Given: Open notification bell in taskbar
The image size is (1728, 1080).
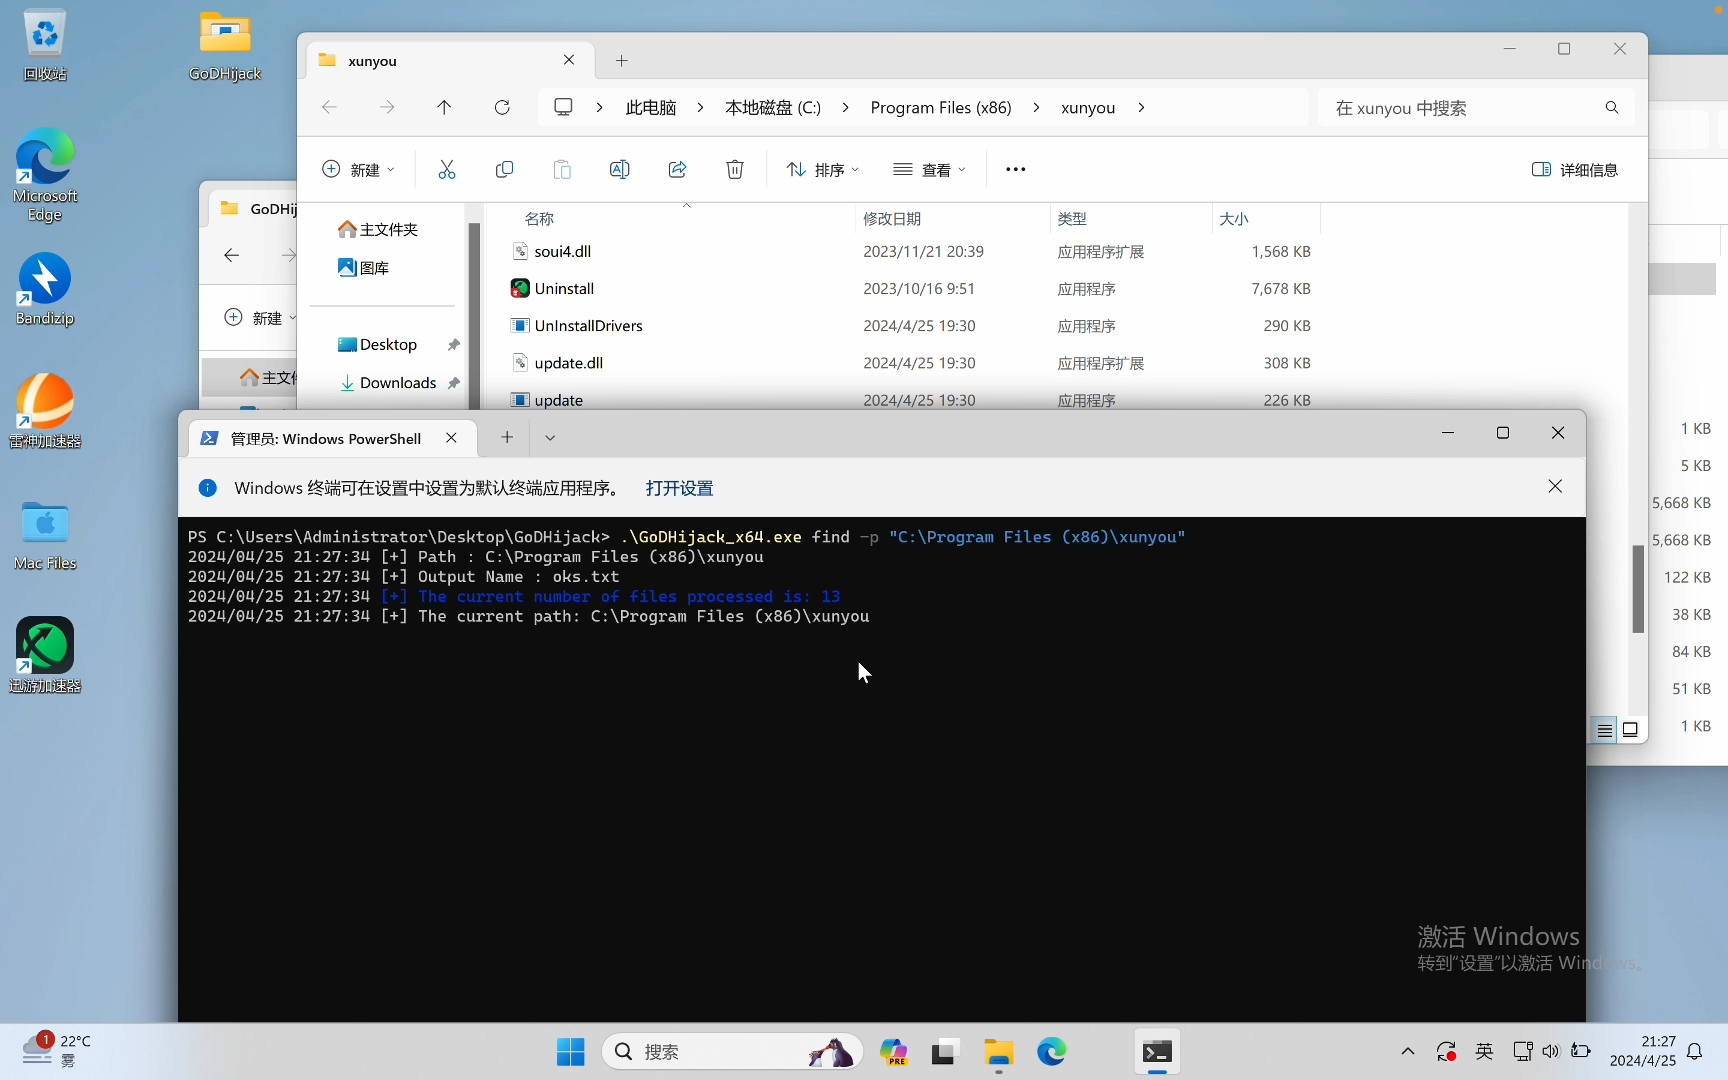Looking at the screenshot, I should pos(1695,1051).
